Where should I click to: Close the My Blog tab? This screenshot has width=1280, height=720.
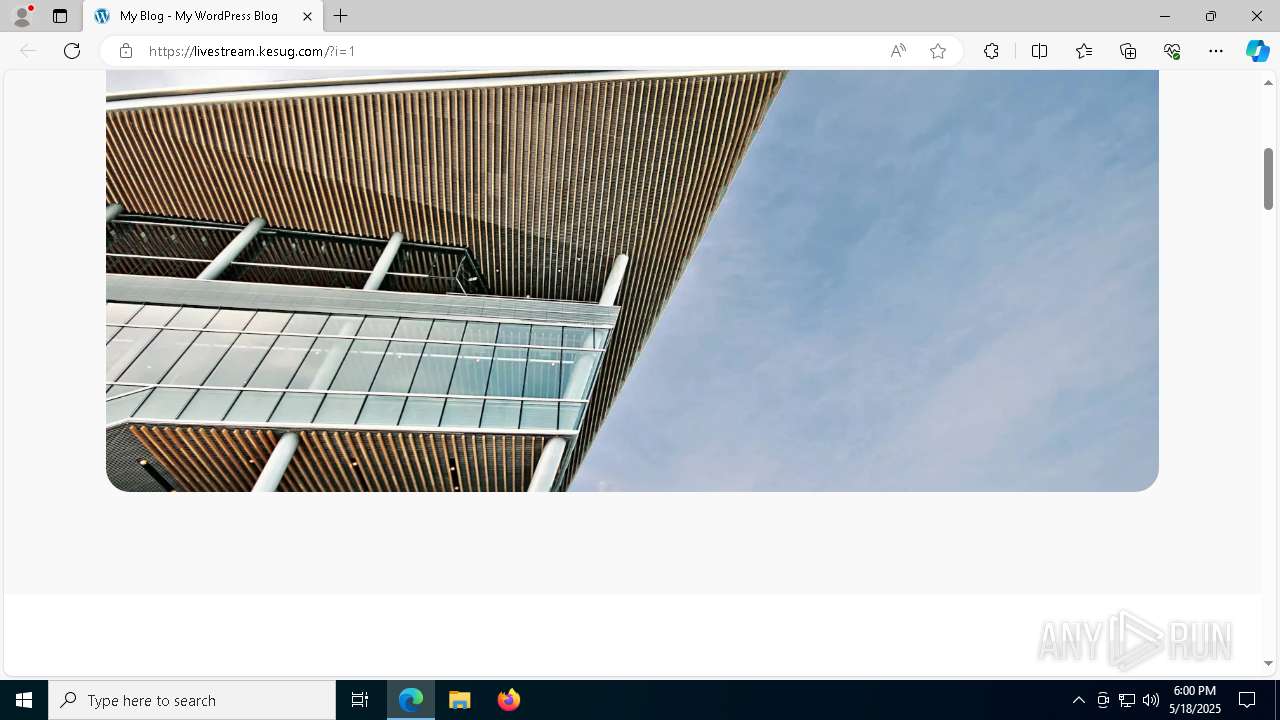pyautogui.click(x=307, y=16)
